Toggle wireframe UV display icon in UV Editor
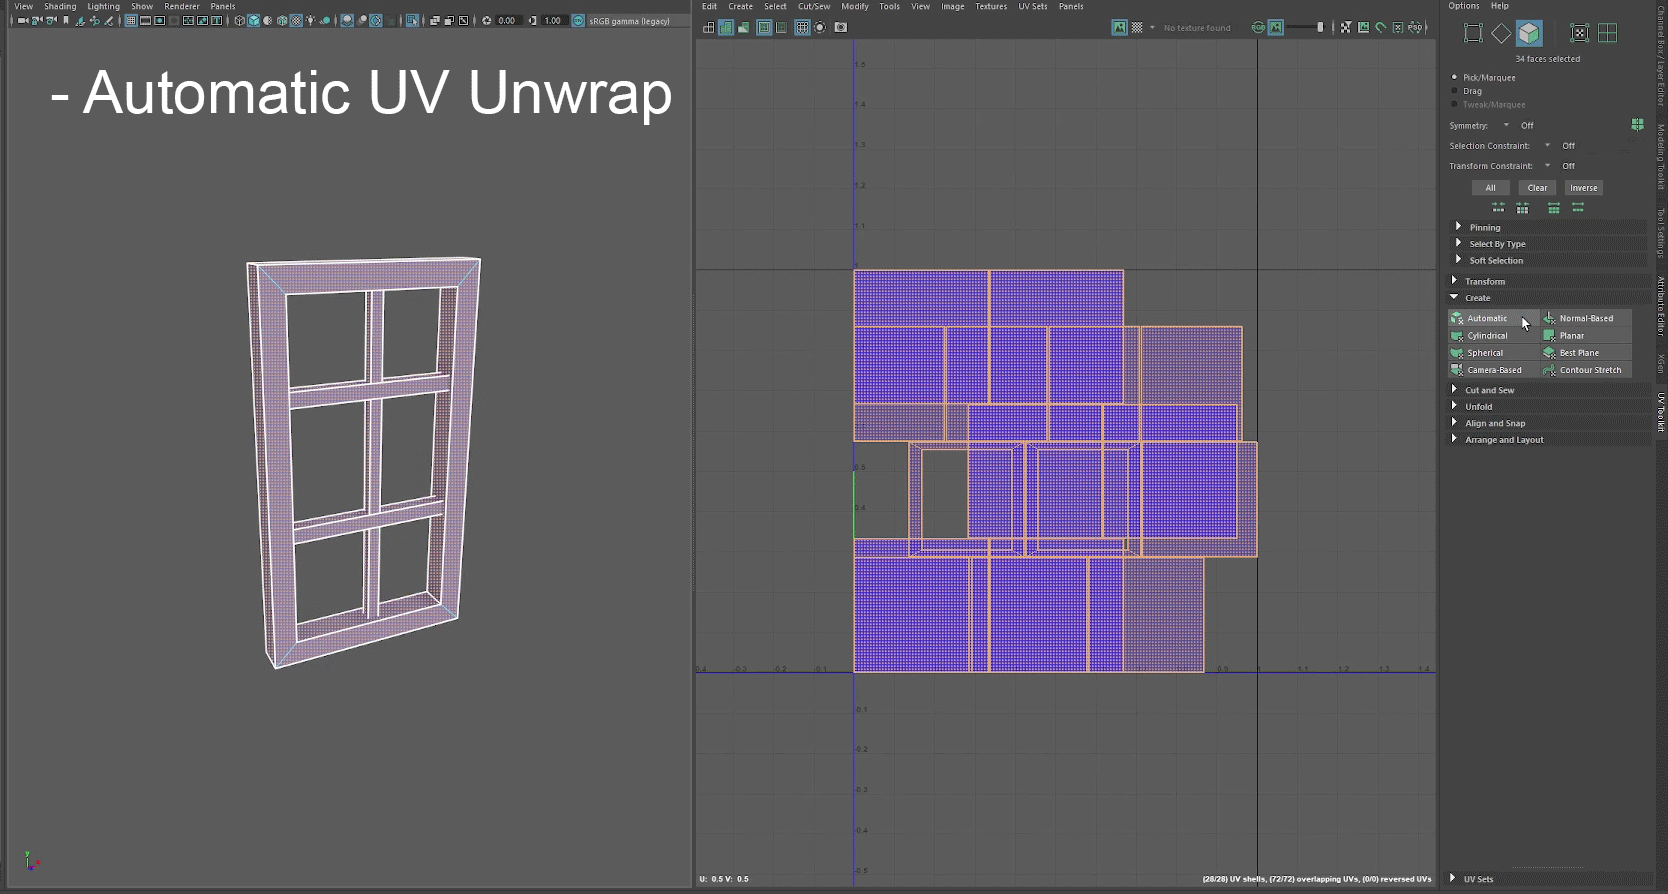 (x=708, y=27)
